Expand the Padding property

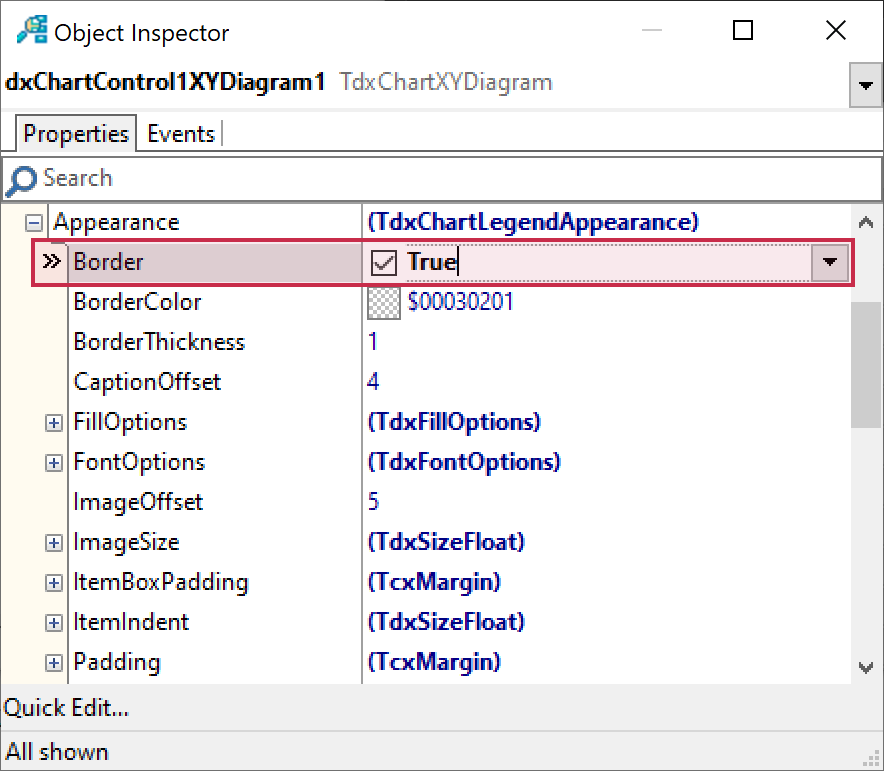click(54, 663)
